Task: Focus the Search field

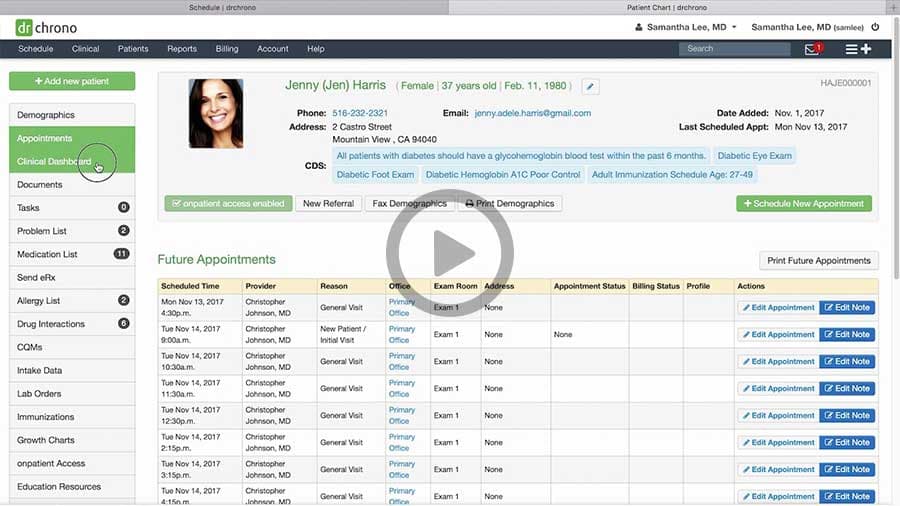Action: 735,49
